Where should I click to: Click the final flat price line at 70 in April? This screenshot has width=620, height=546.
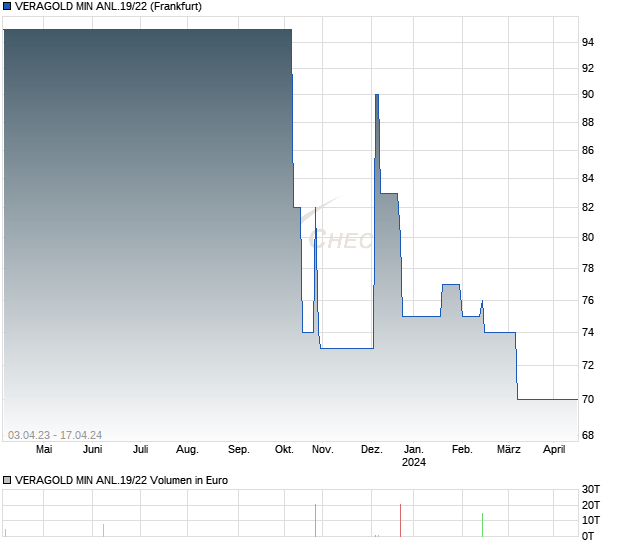click(x=548, y=399)
